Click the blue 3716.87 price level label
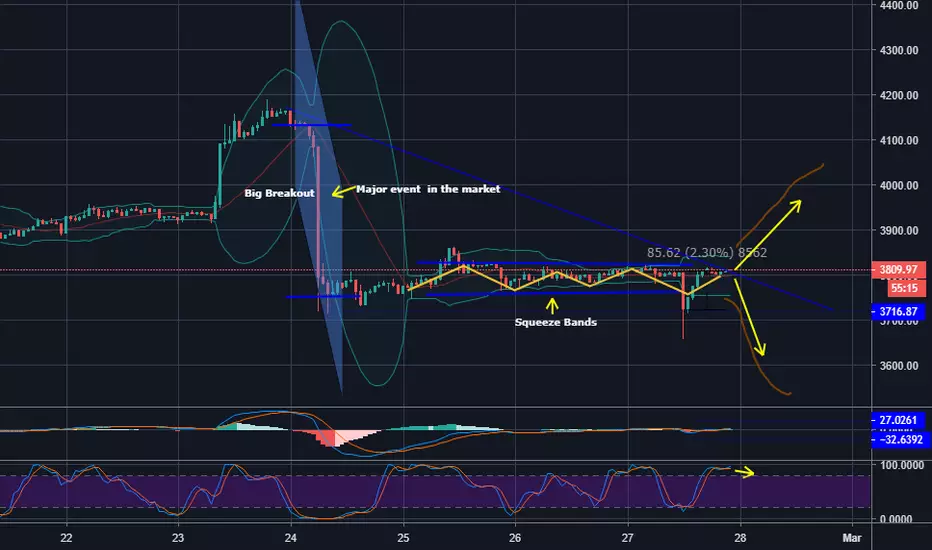Screen dimensions: 932x550 [x=898, y=312]
